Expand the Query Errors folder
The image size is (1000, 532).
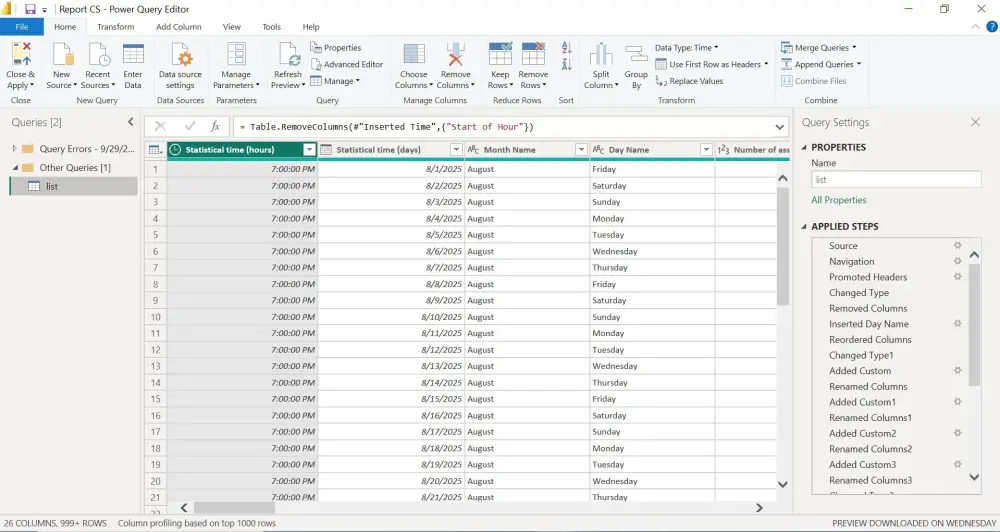[15, 149]
